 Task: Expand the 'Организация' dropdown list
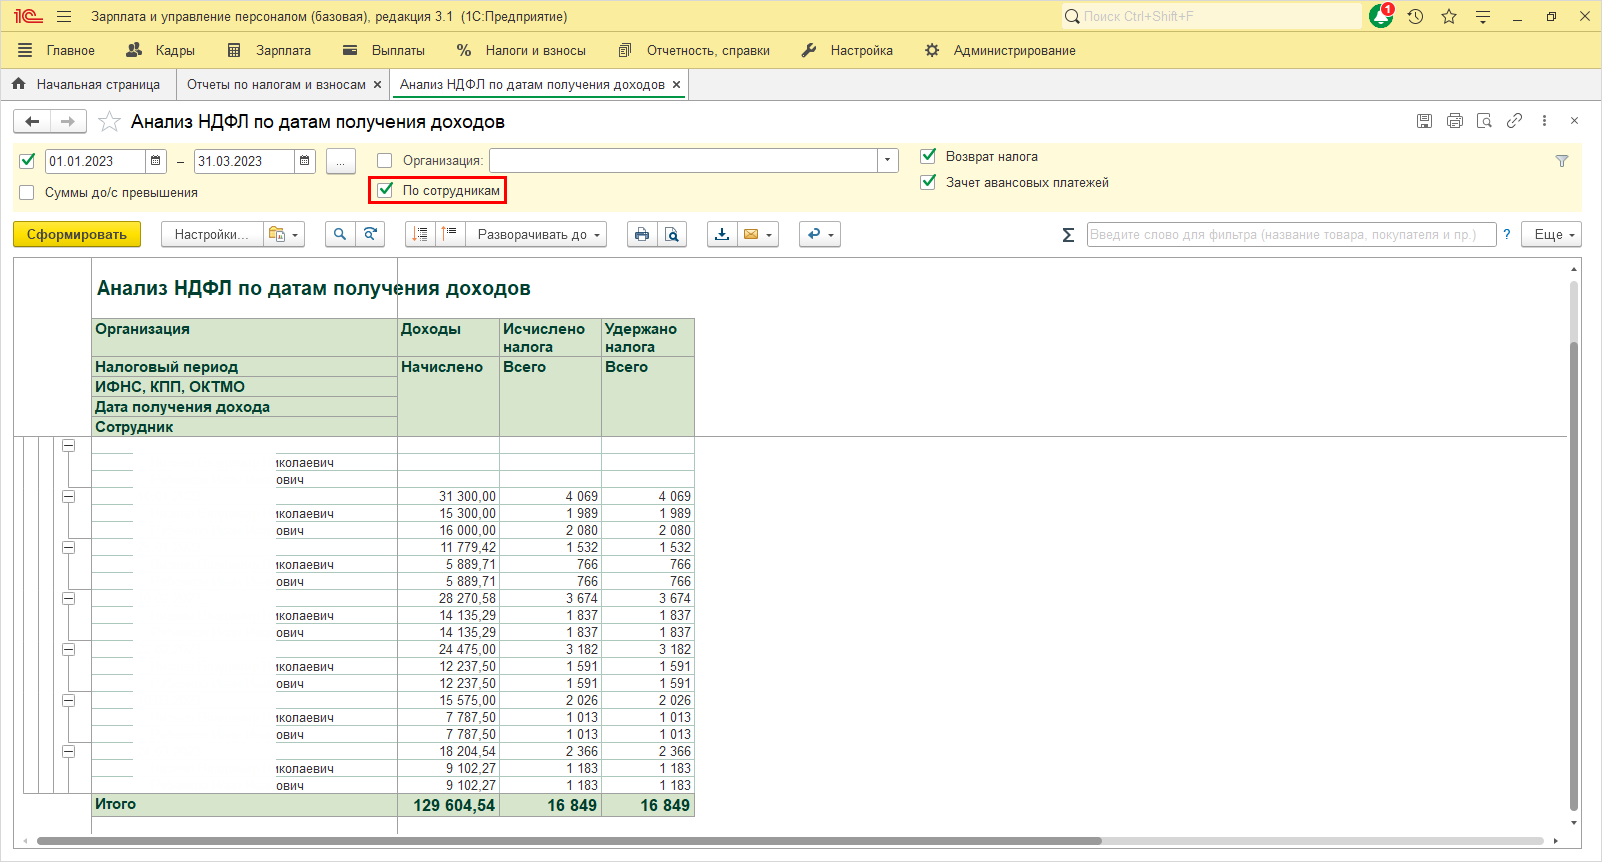point(887,161)
